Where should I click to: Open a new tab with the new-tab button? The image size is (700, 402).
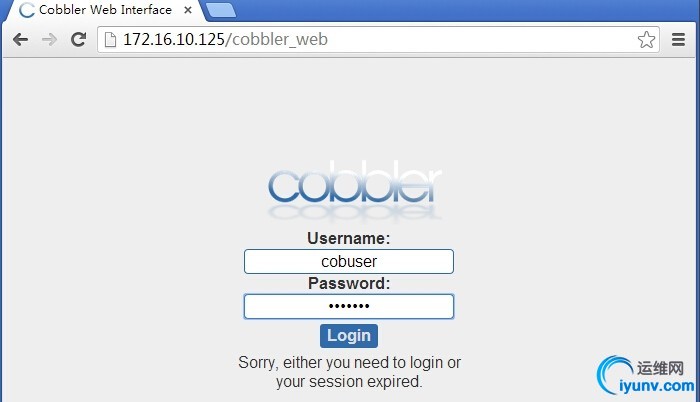click(221, 10)
